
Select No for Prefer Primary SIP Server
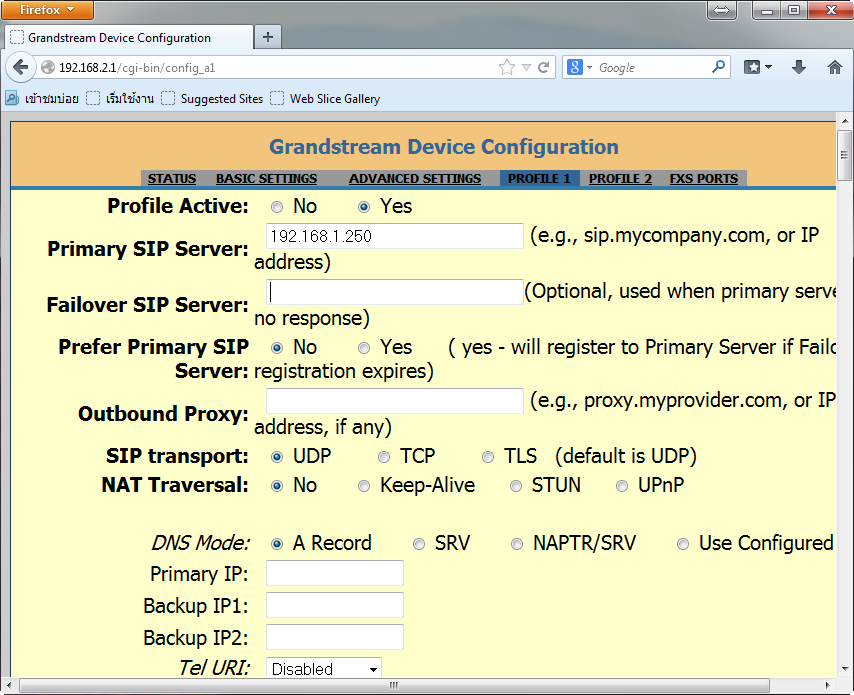pos(277,348)
